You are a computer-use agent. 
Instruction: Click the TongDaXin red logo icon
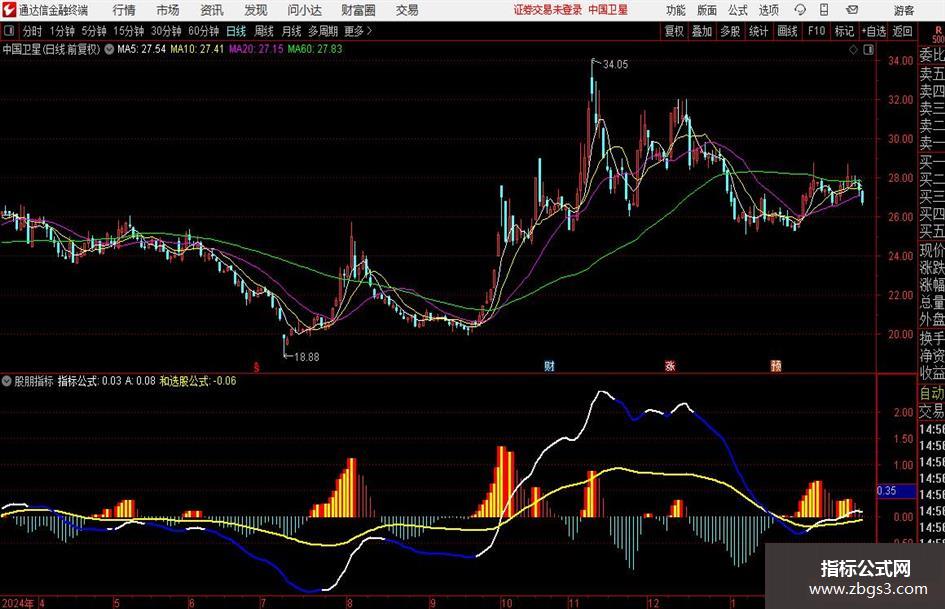click(9, 10)
